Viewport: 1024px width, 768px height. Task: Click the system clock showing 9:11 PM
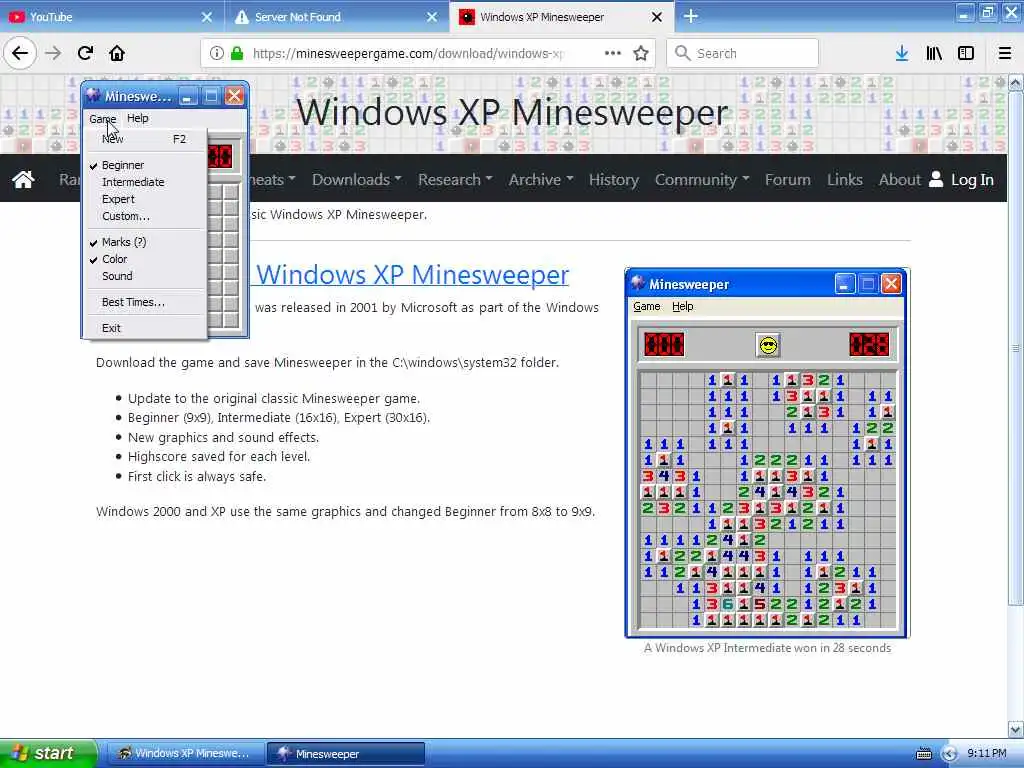(x=987, y=754)
